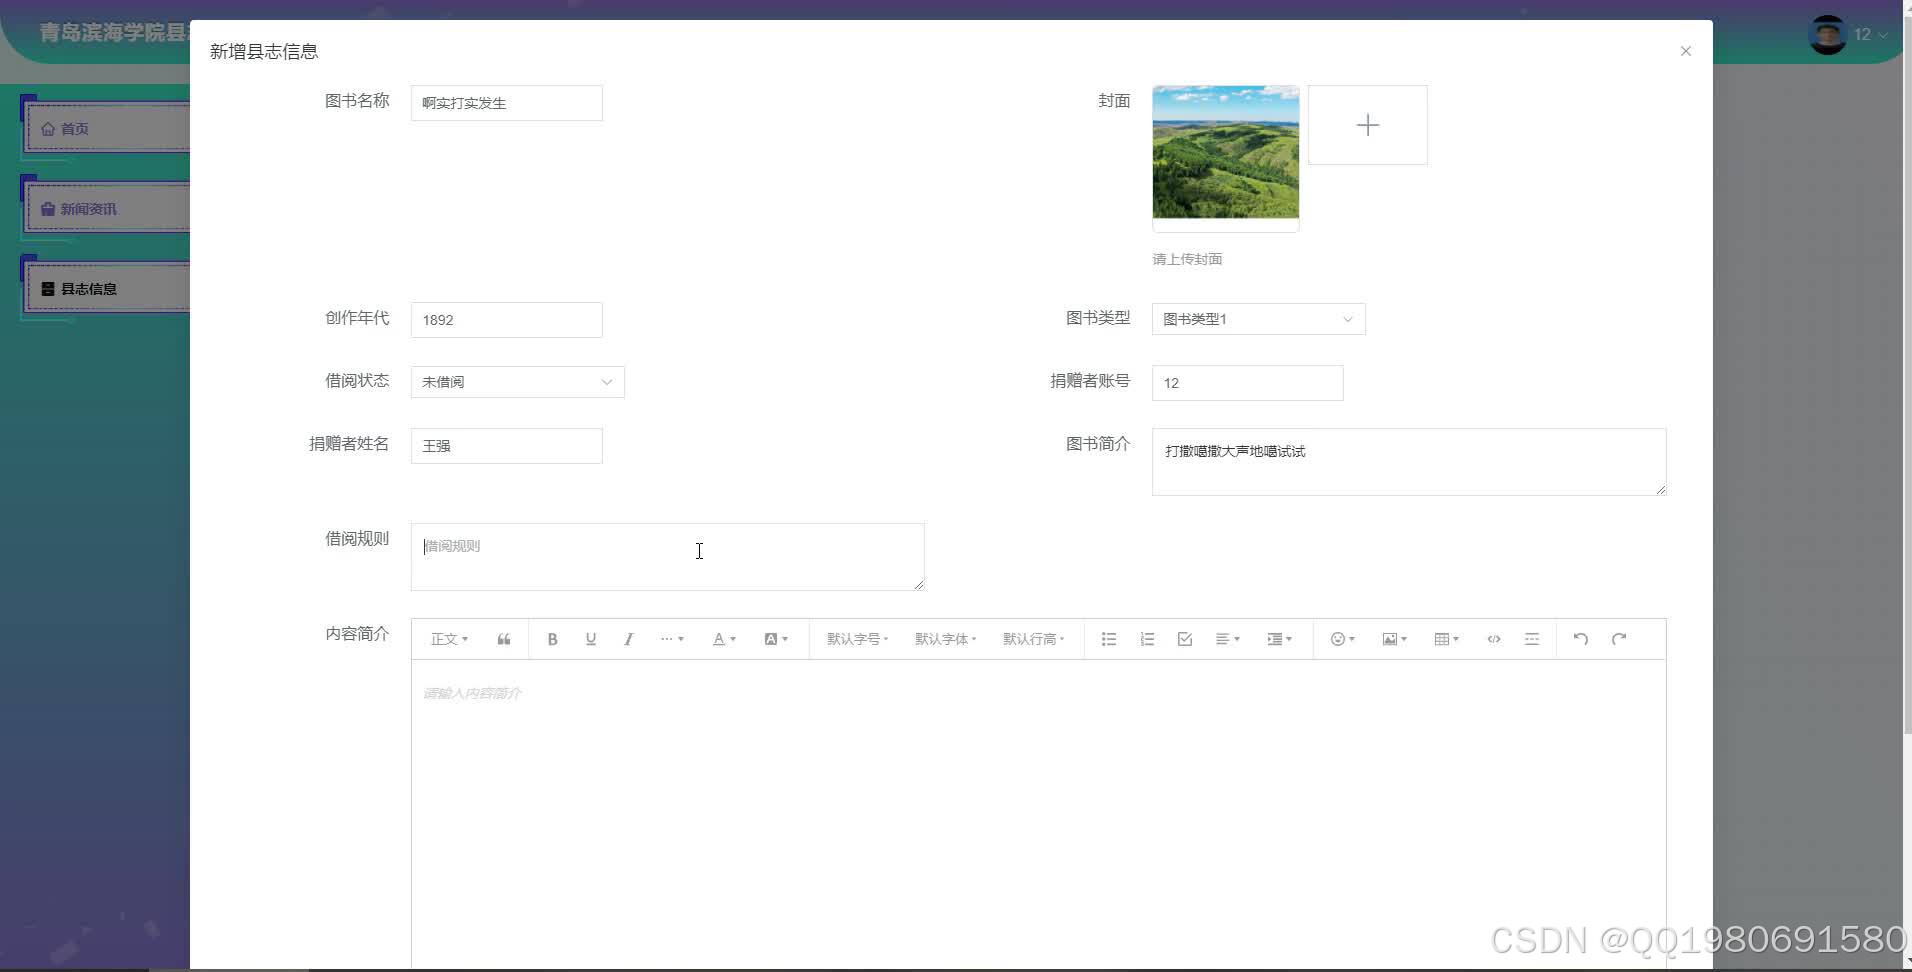Open the code view in the editor
The height and width of the screenshot is (972, 1912).
pyautogui.click(x=1493, y=638)
